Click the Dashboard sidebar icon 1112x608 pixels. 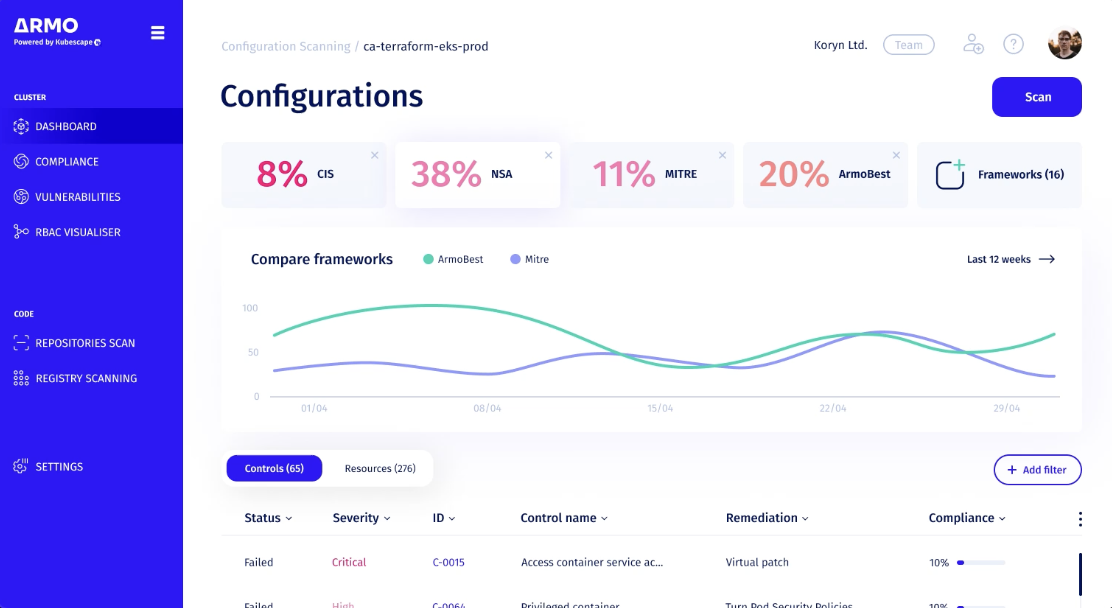coord(21,126)
